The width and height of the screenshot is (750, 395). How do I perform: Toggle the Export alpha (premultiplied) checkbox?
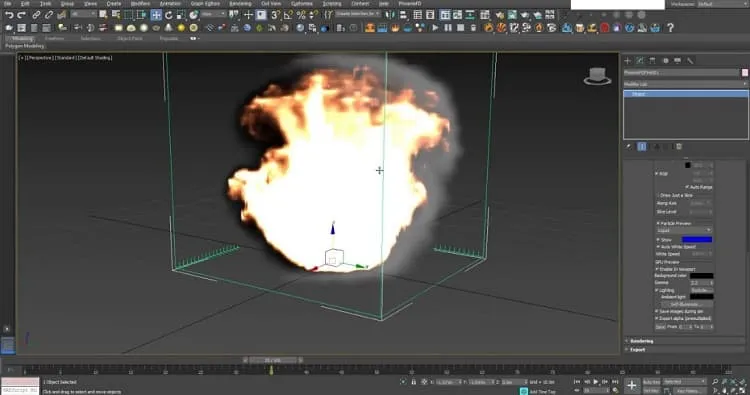click(x=657, y=318)
